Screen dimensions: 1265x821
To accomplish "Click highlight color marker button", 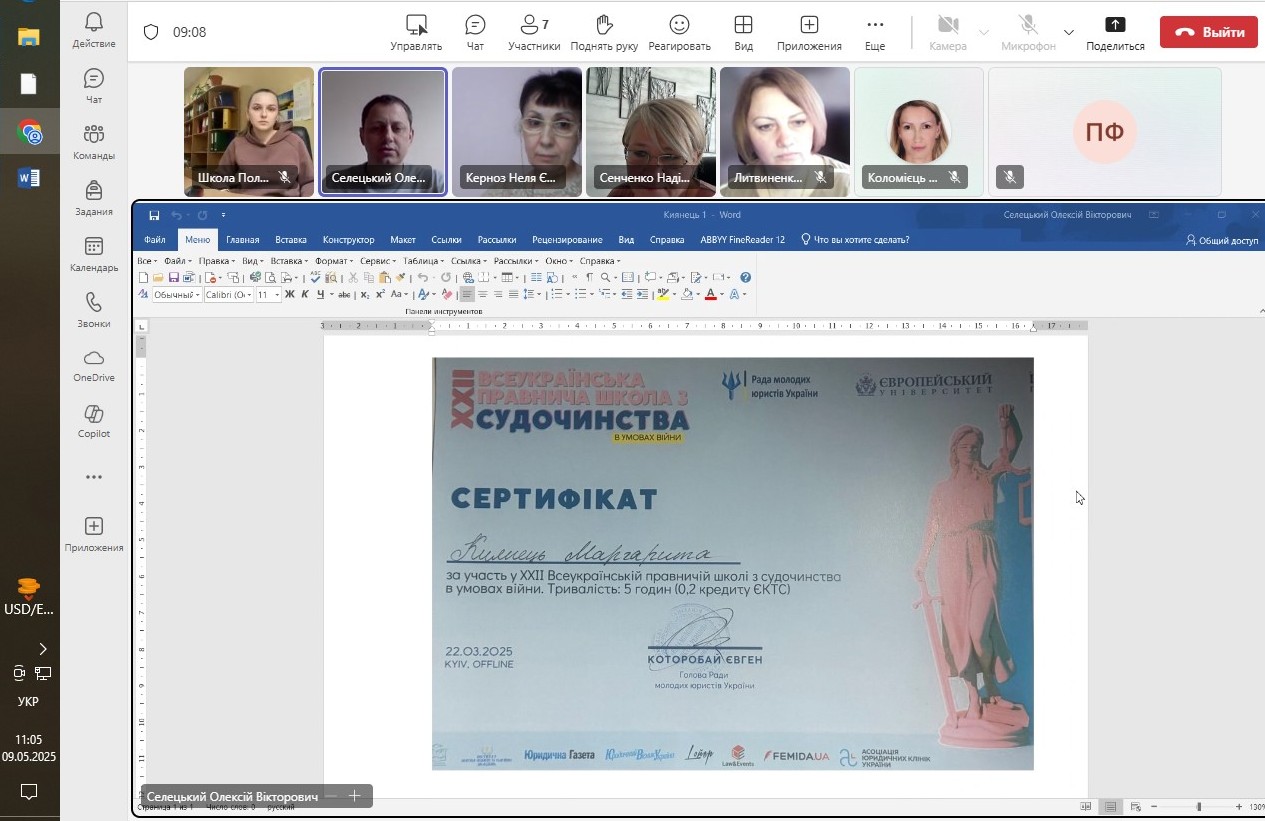I will [663, 294].
